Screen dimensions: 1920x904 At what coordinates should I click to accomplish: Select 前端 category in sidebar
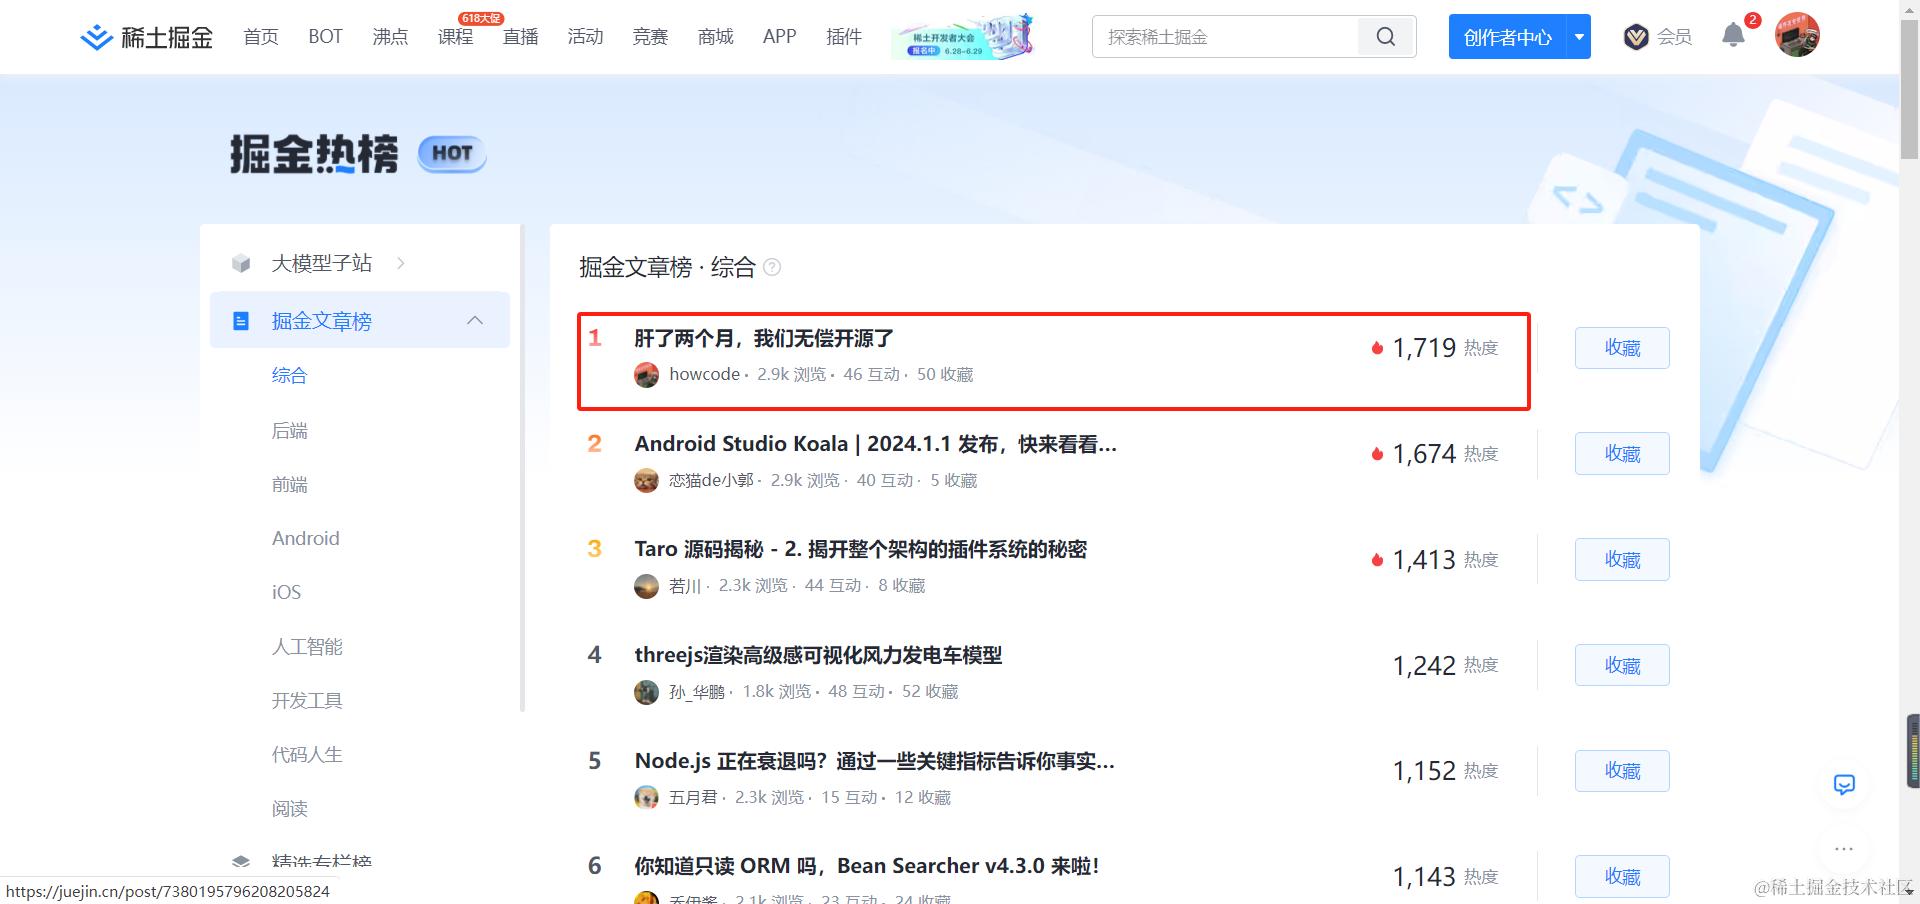tap(289, 484)
